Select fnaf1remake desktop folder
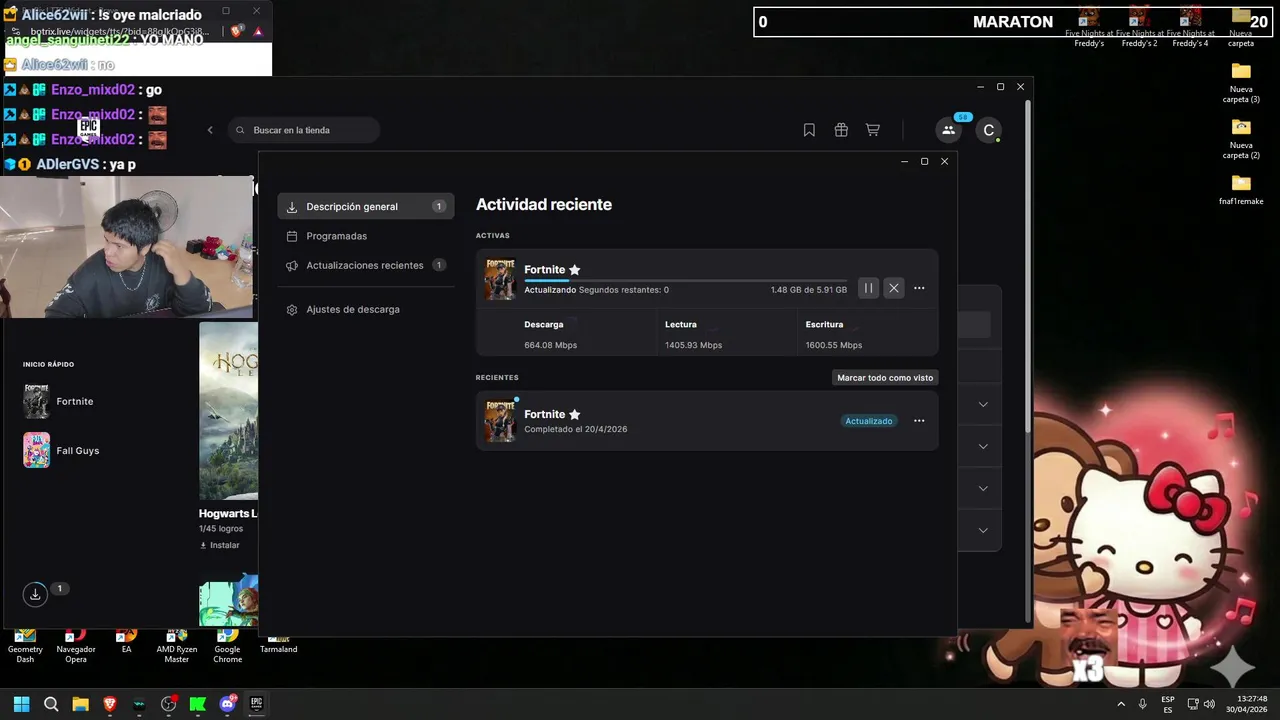The height and width of the screenshot is (720, 1280). pos(1241,190)
